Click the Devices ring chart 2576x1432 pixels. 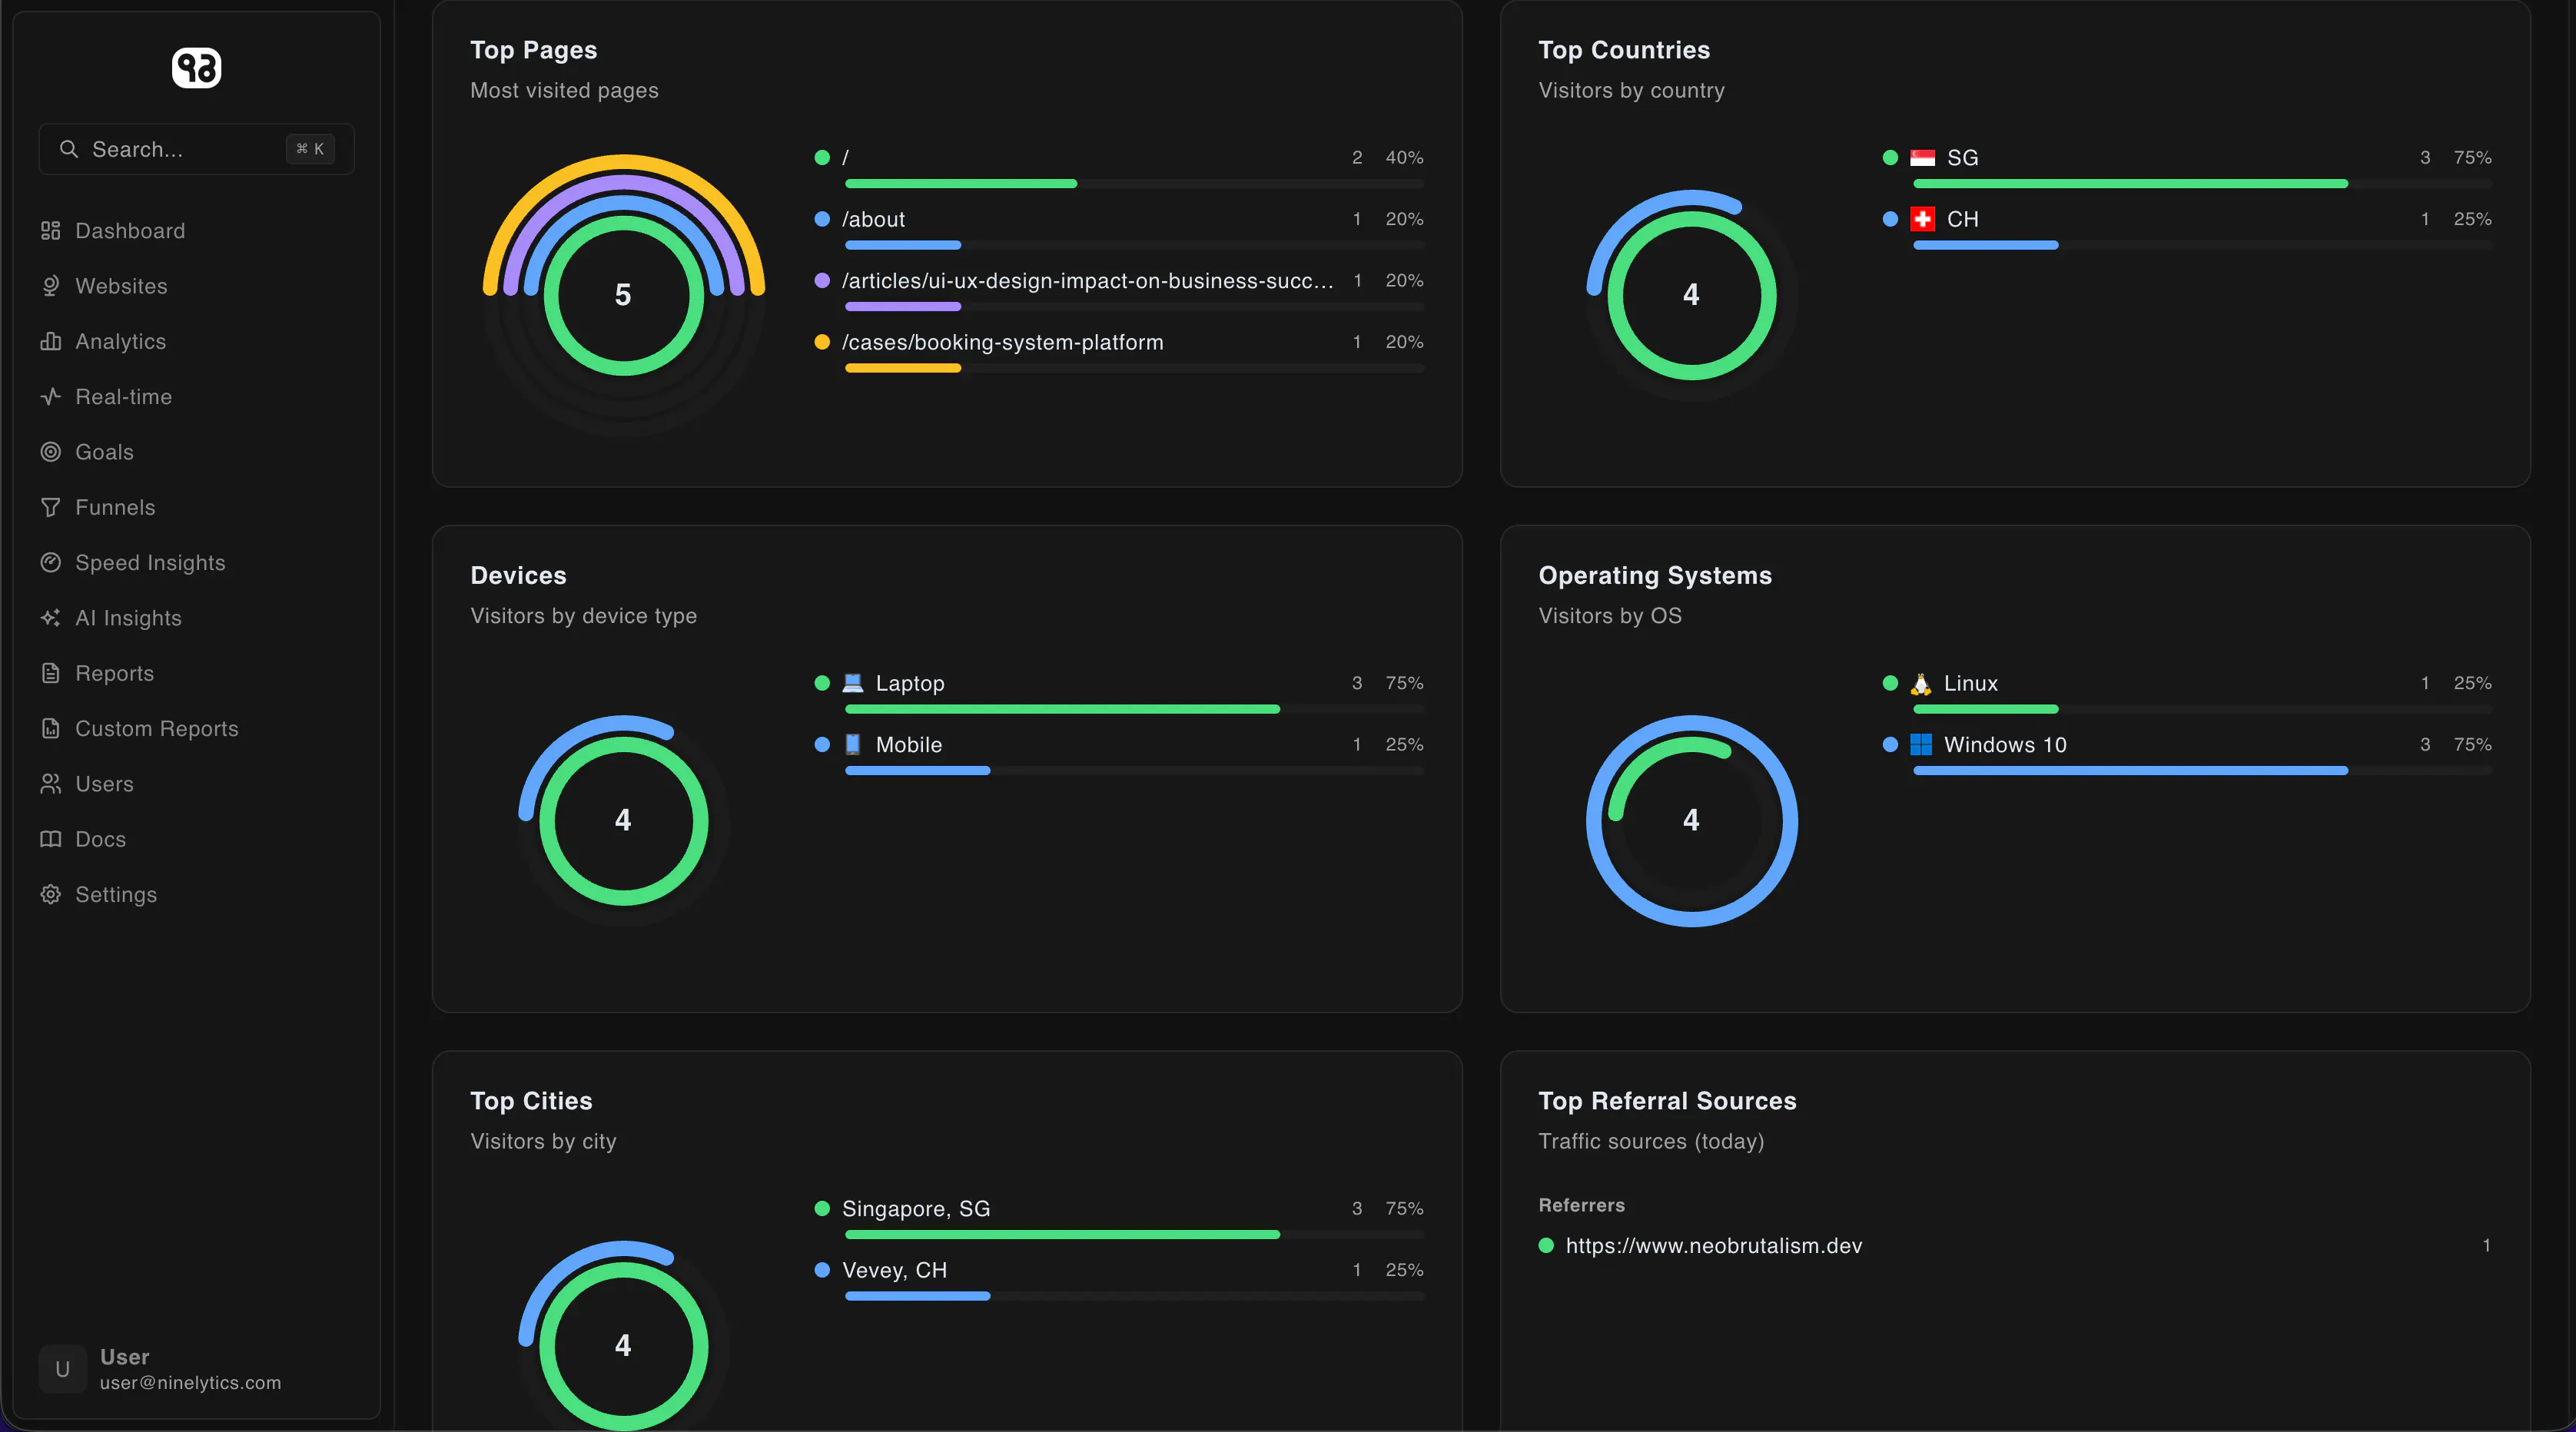[623, 820]
